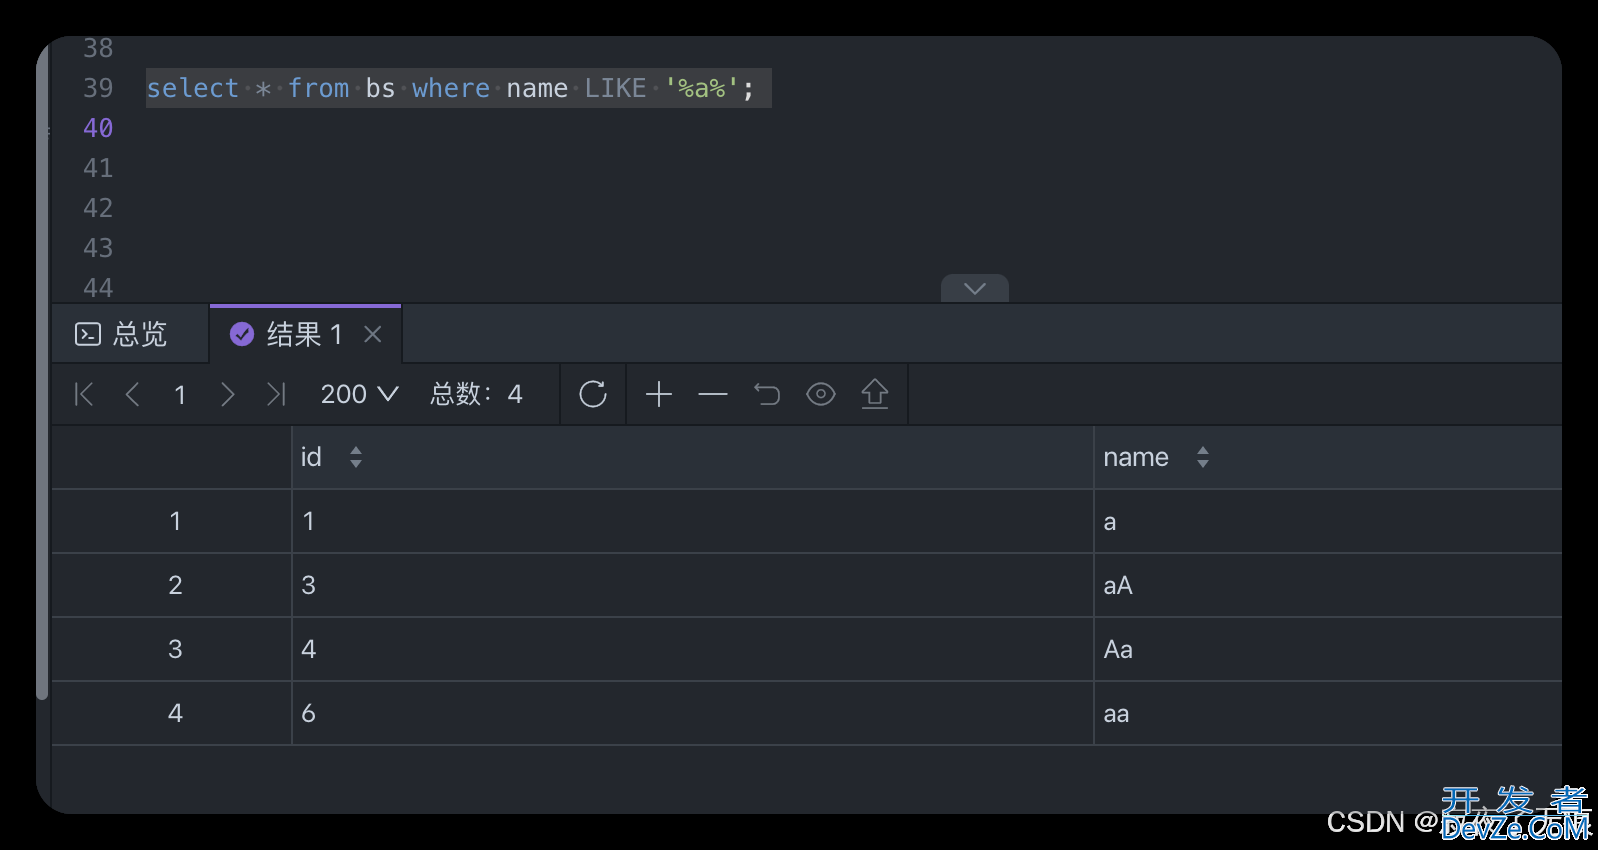
Task: Collapse the editor with the chevron handle
Action: click(975, 288)
